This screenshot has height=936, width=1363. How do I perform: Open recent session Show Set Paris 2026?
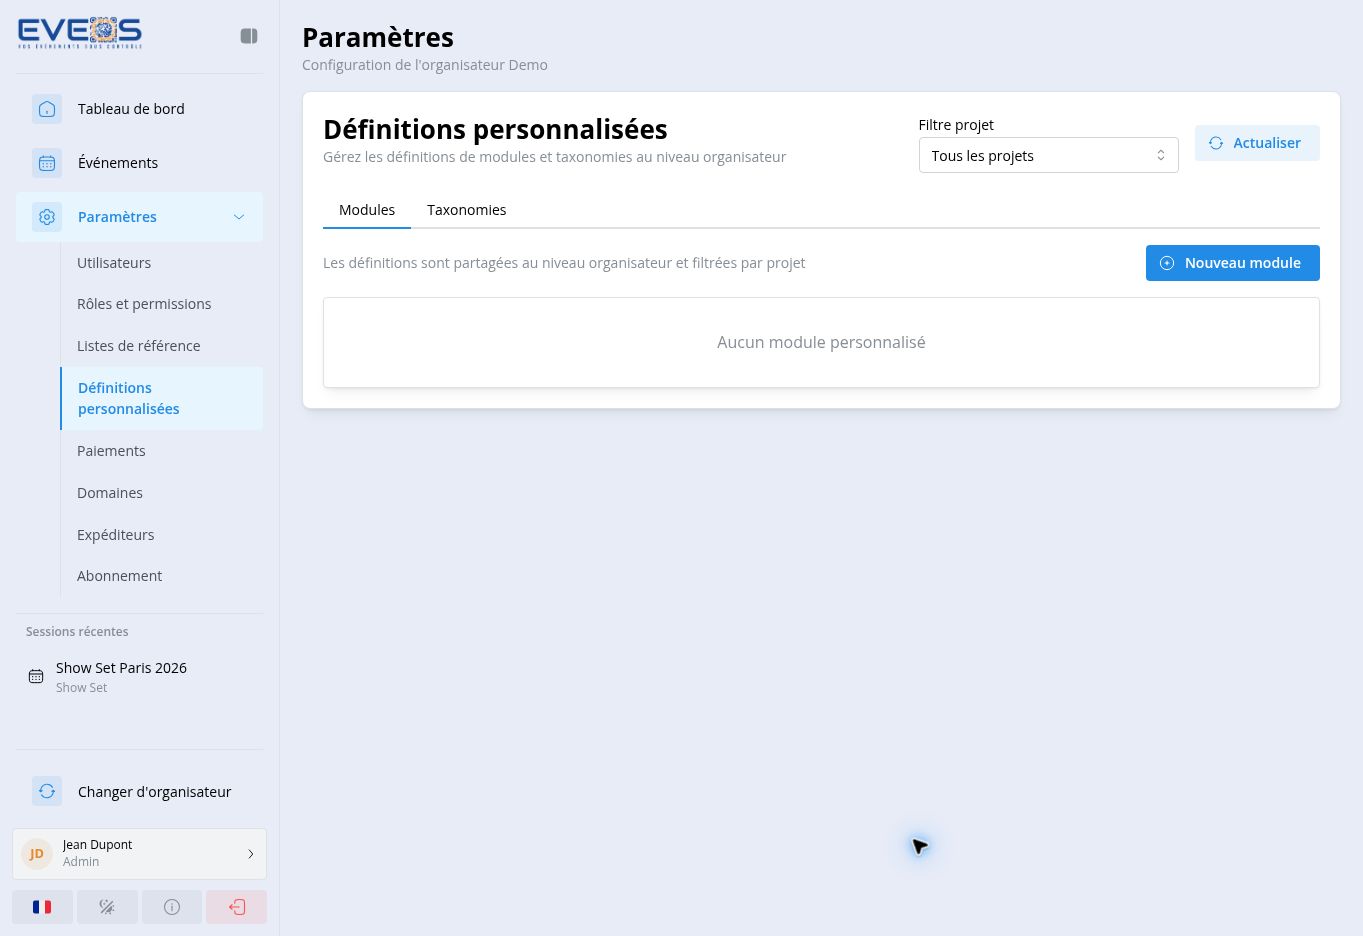pos(139,677)
